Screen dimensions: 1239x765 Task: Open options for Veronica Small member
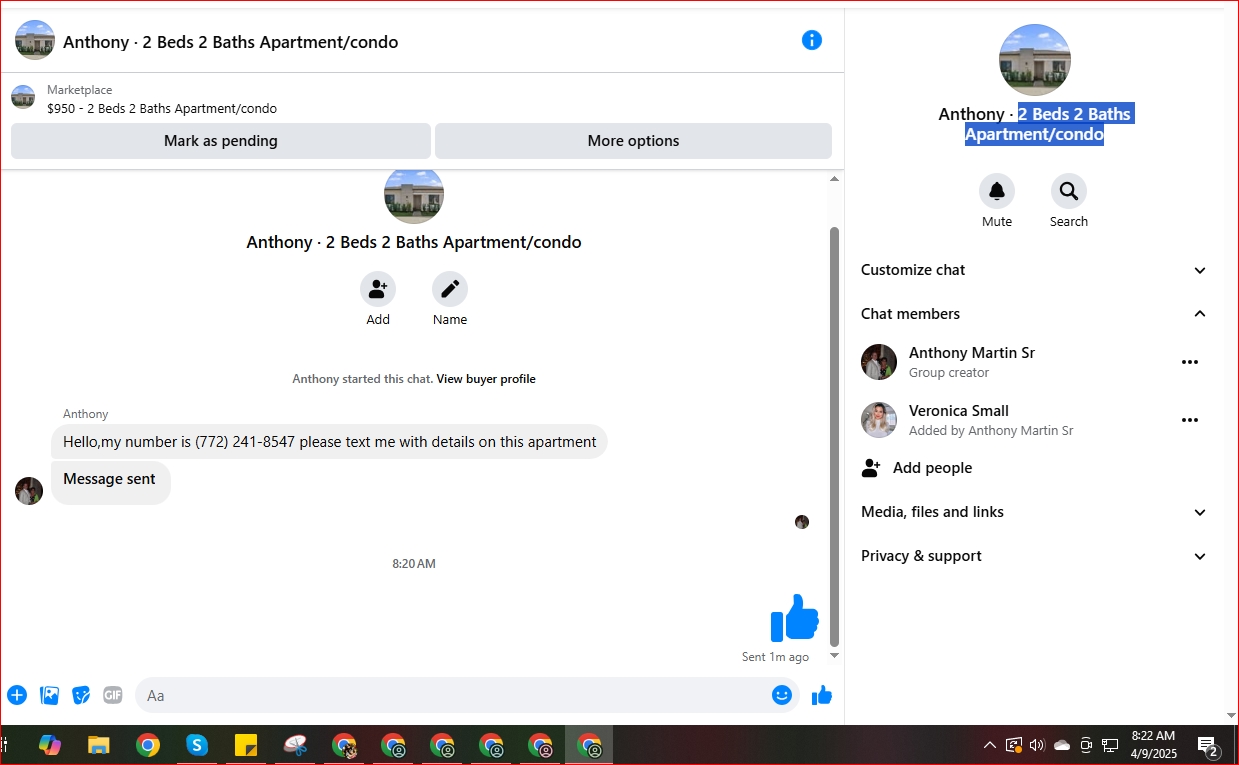tap(1190, 420)
